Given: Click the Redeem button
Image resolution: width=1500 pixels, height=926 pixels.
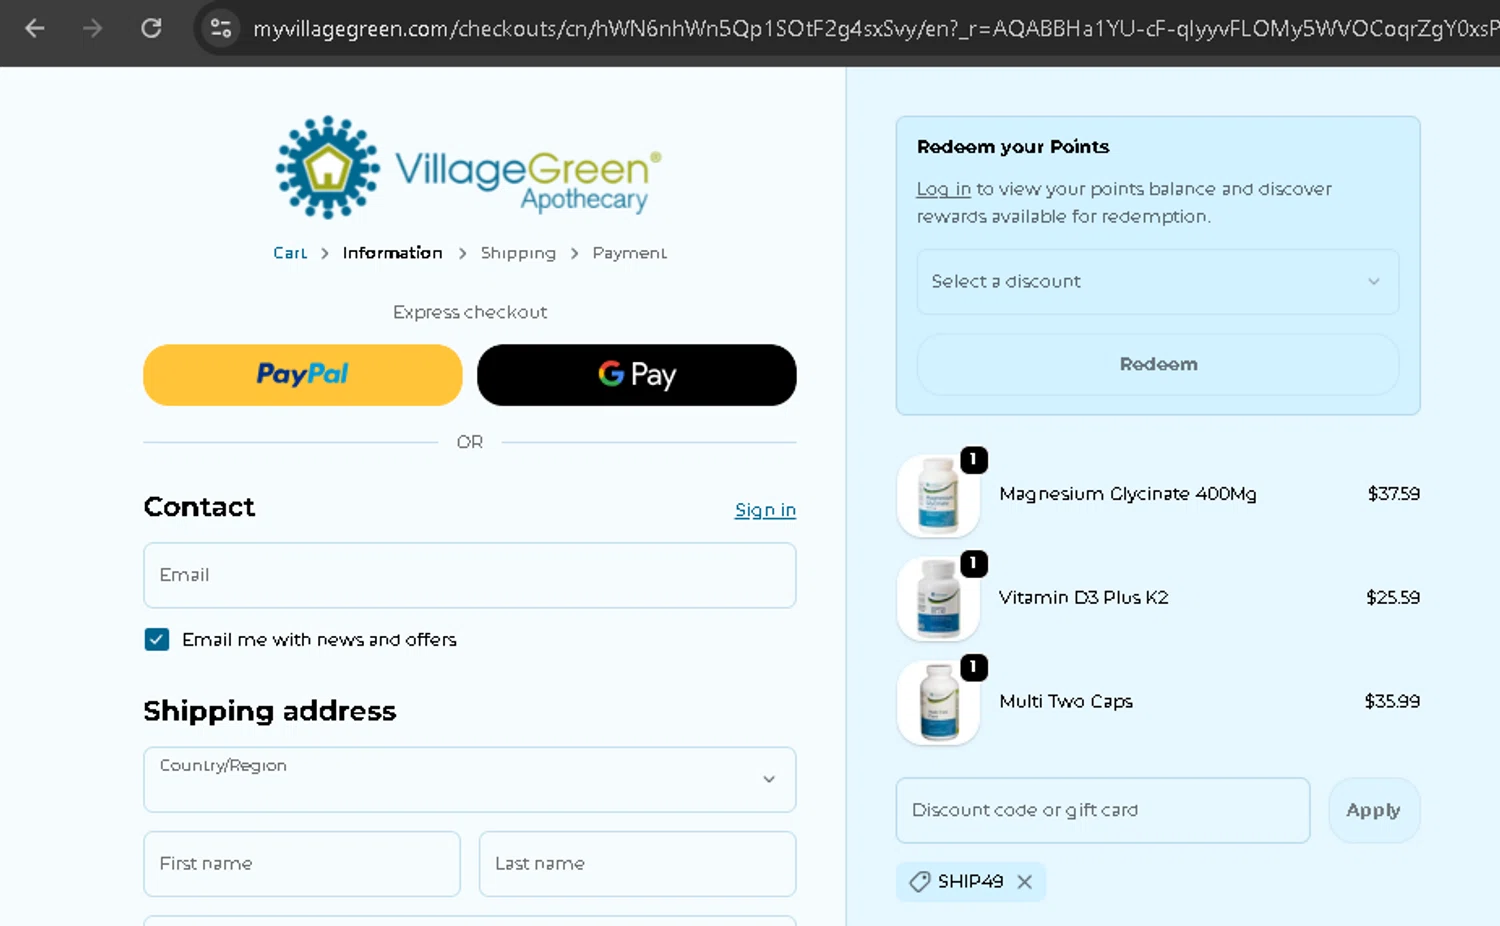Looking at the screenshot, I should point(1158,364).
